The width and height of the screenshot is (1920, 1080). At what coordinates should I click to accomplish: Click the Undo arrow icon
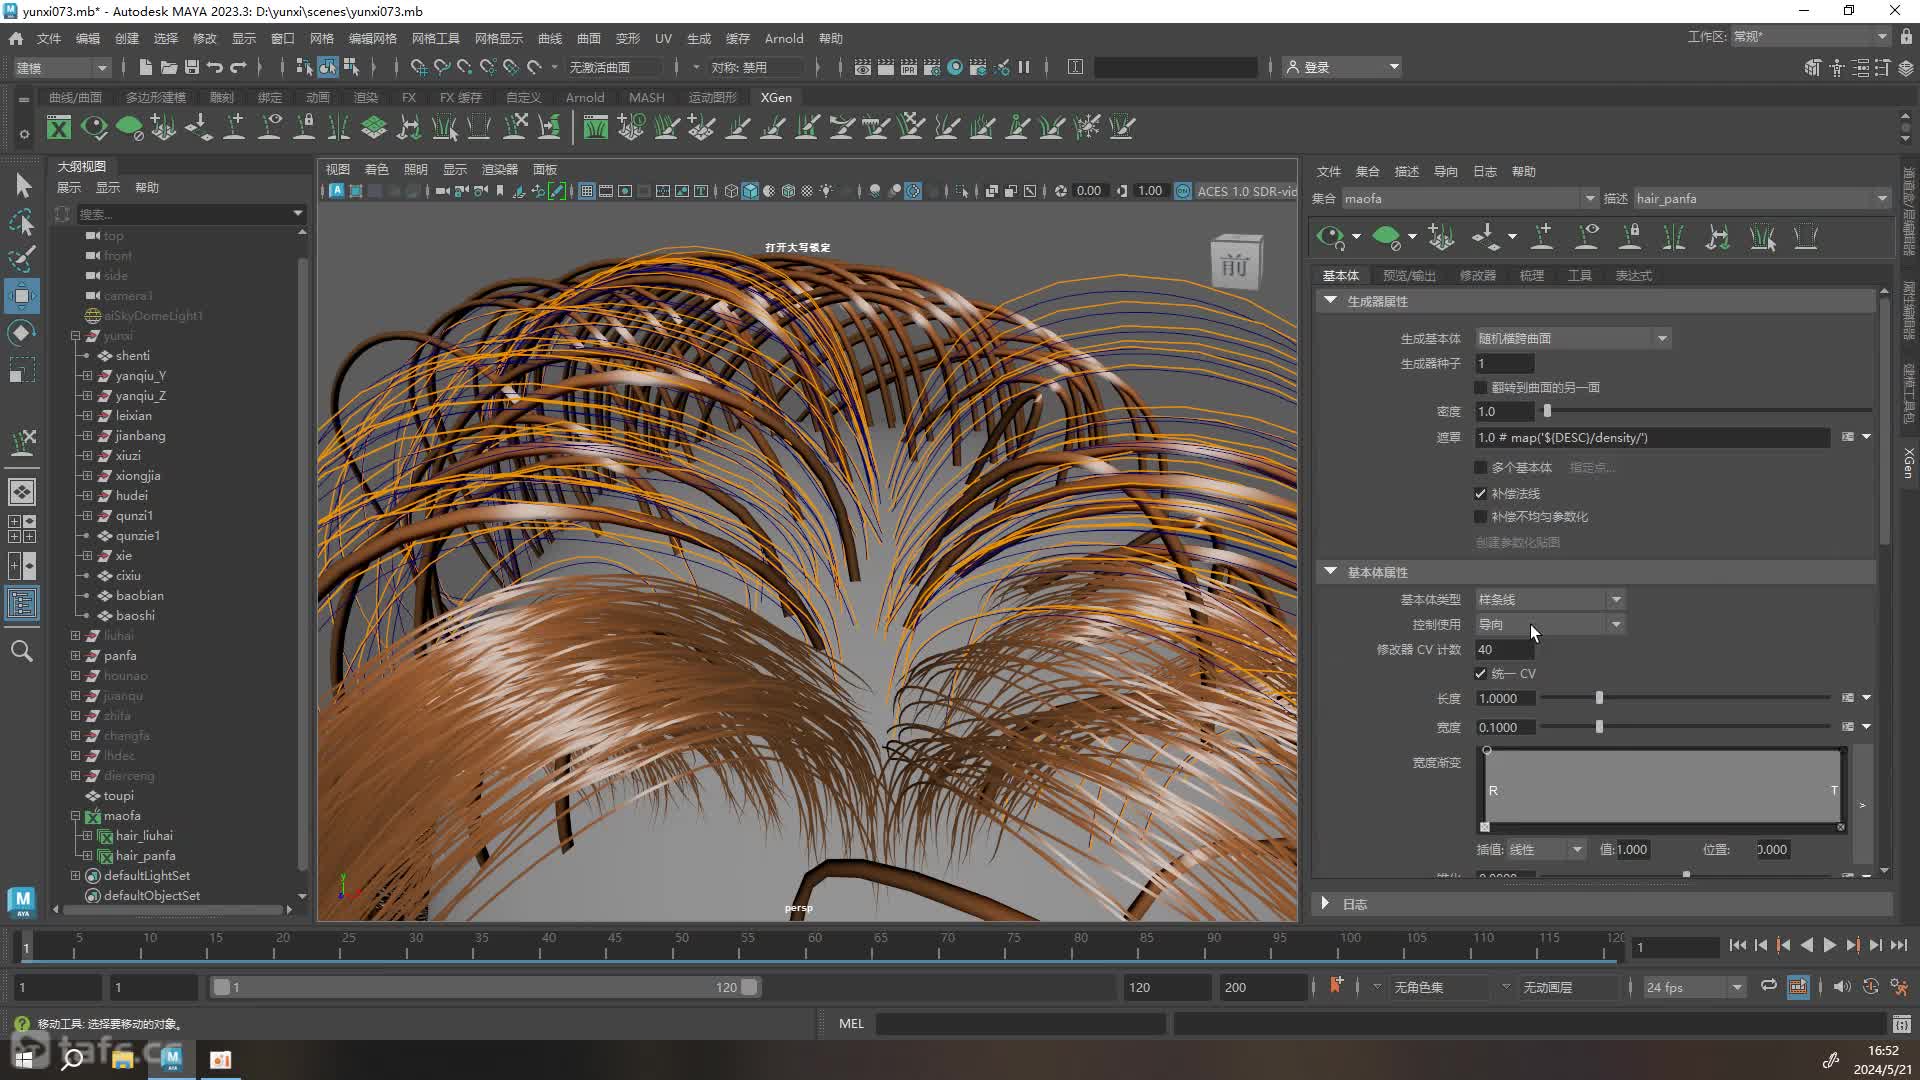(214, 67)
